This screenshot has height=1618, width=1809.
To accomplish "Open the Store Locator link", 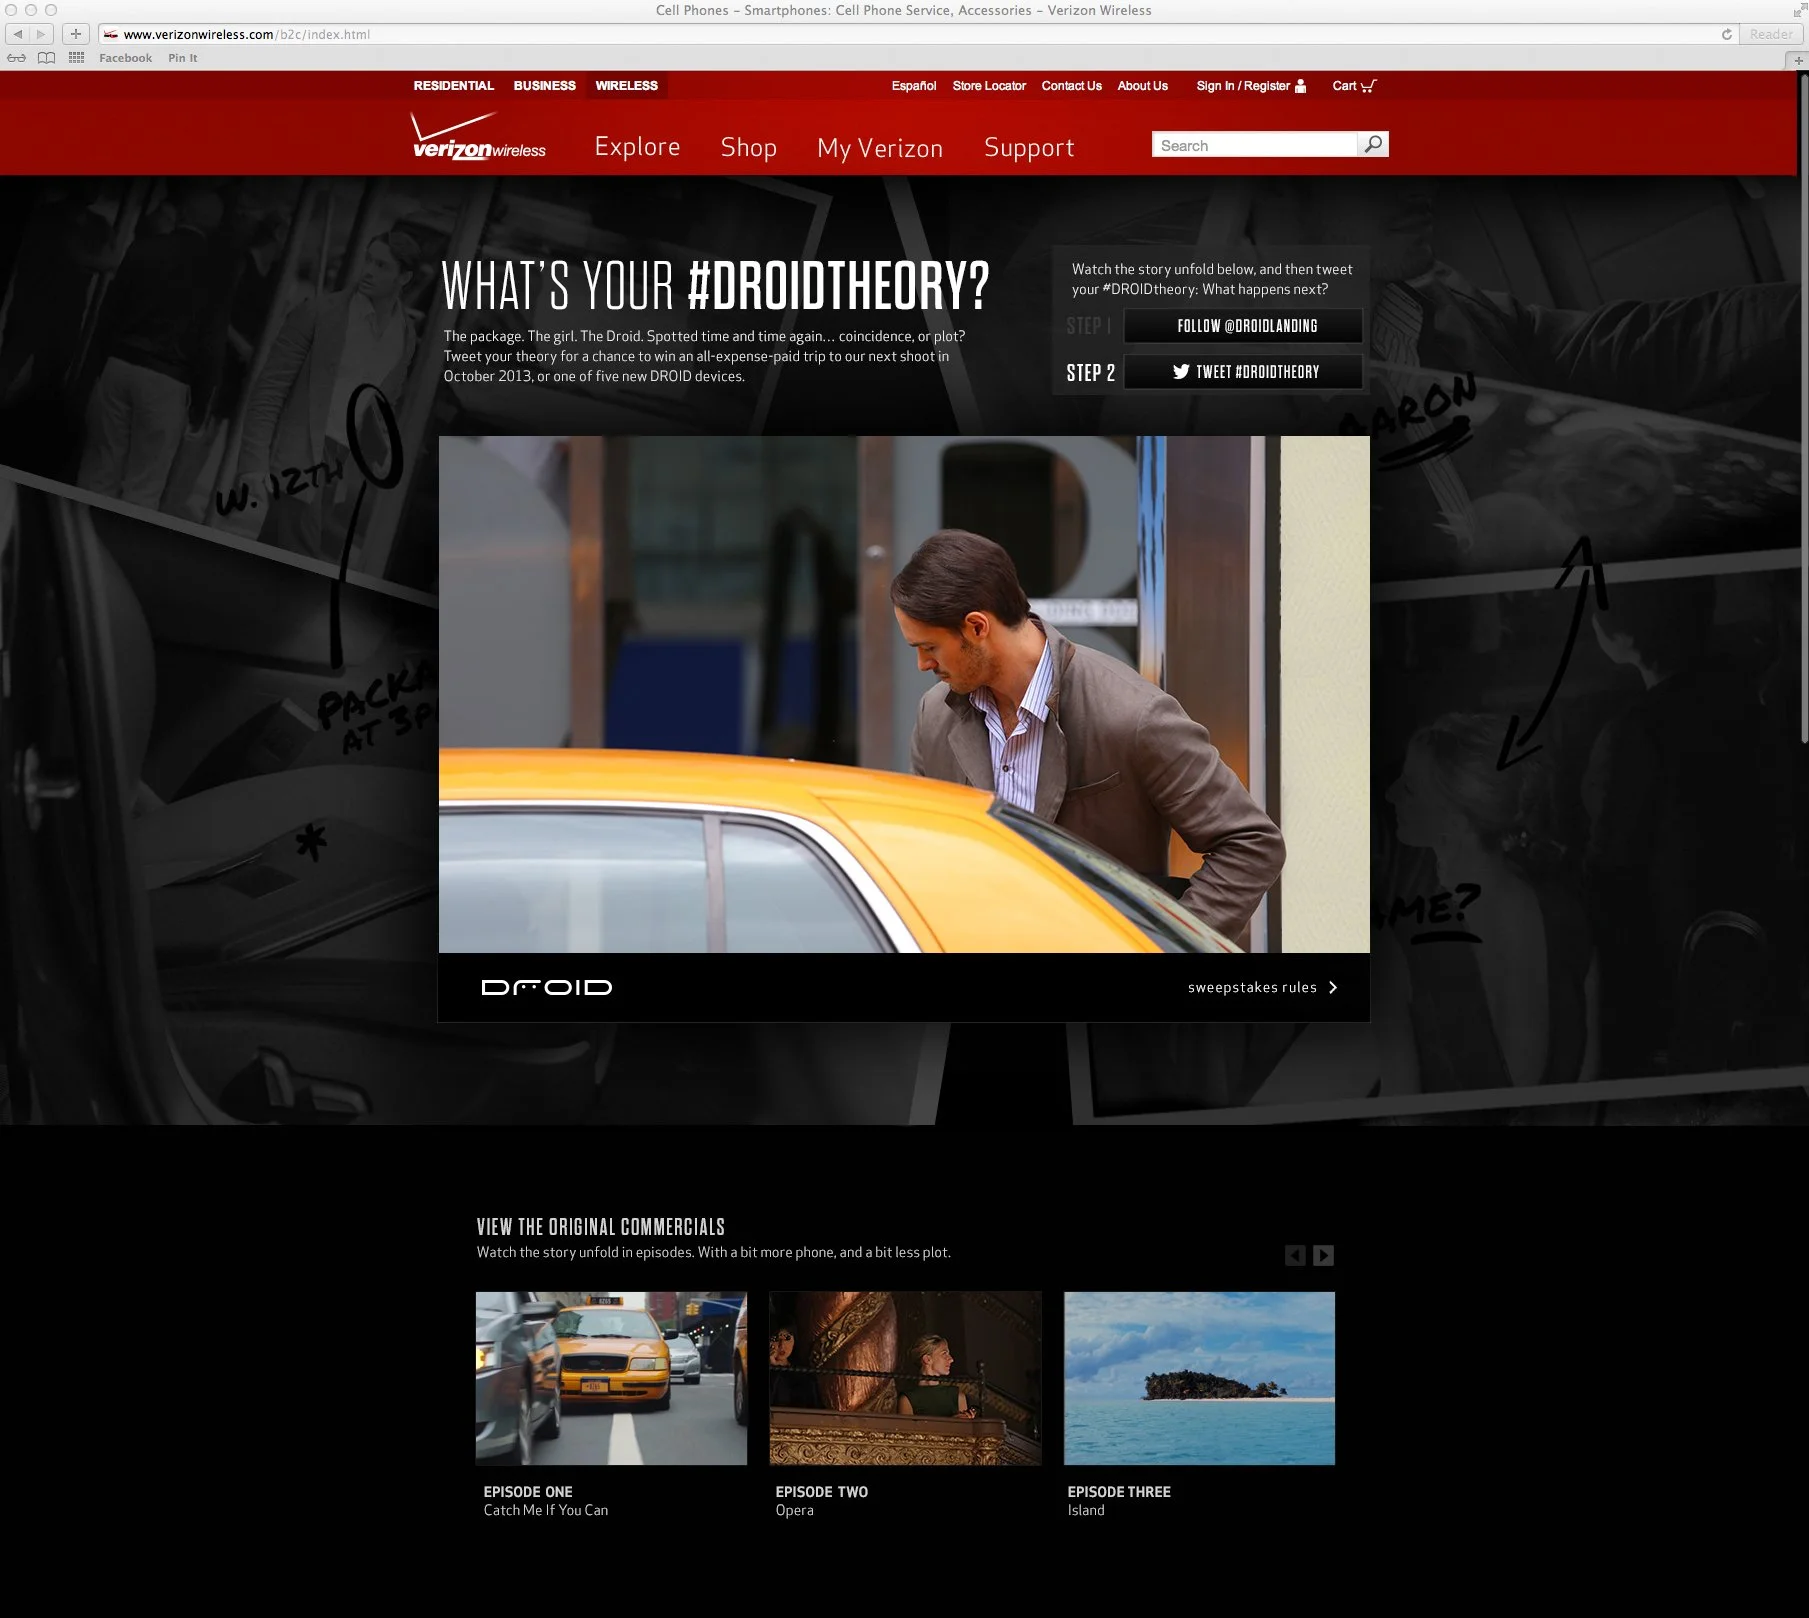I will pyautogui.click(x=989, y=86).
